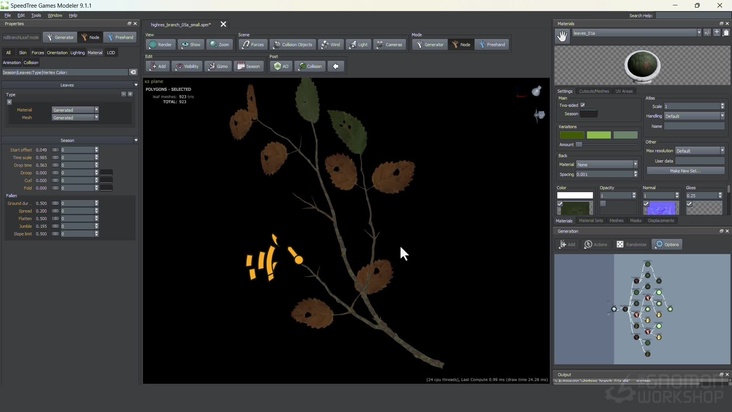
Task: Open the Back Material dropdown
Action: pos(606,164)
